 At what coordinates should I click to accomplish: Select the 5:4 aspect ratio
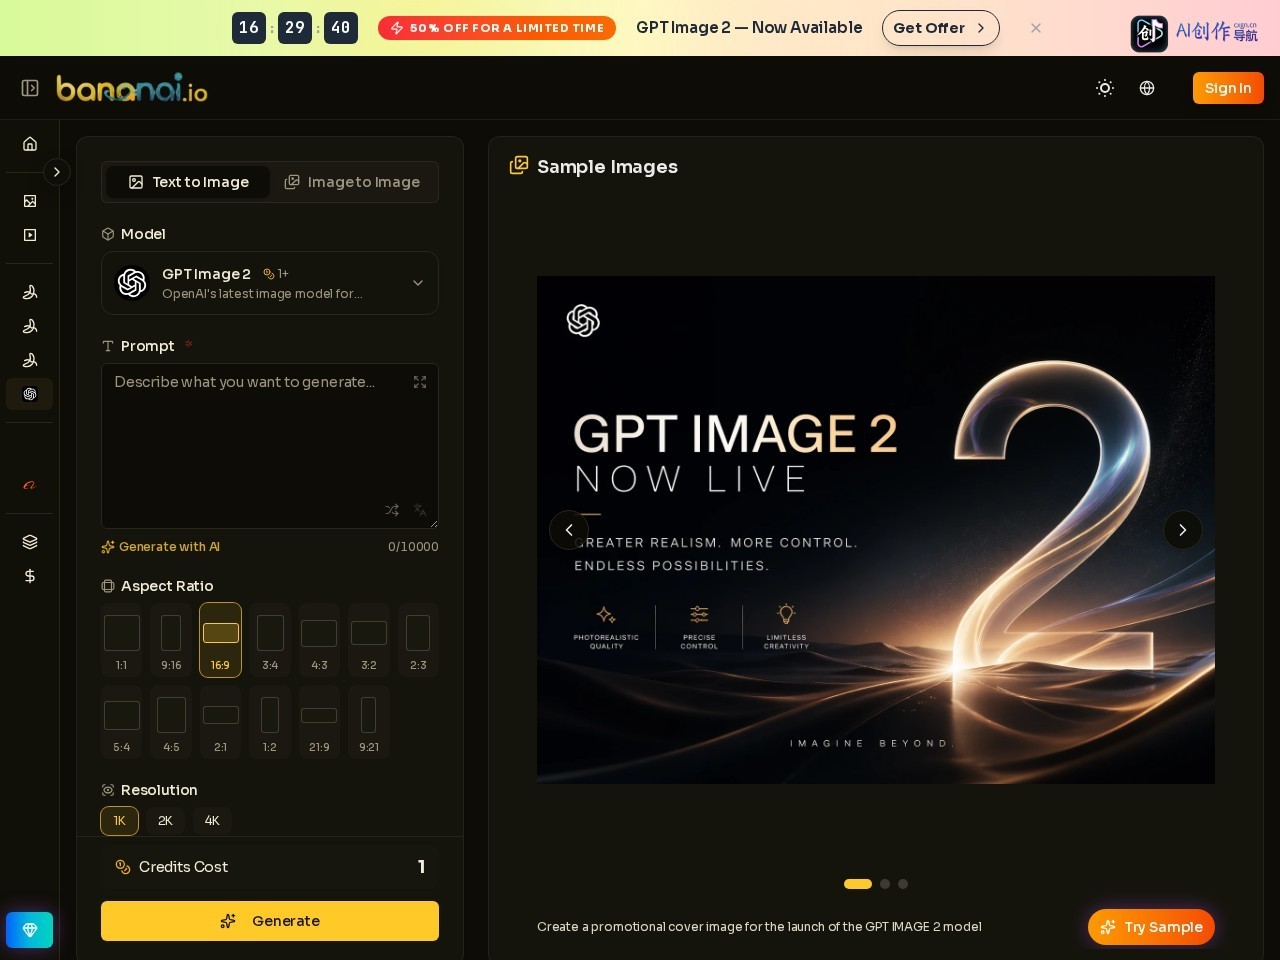(x=121, y=722)
